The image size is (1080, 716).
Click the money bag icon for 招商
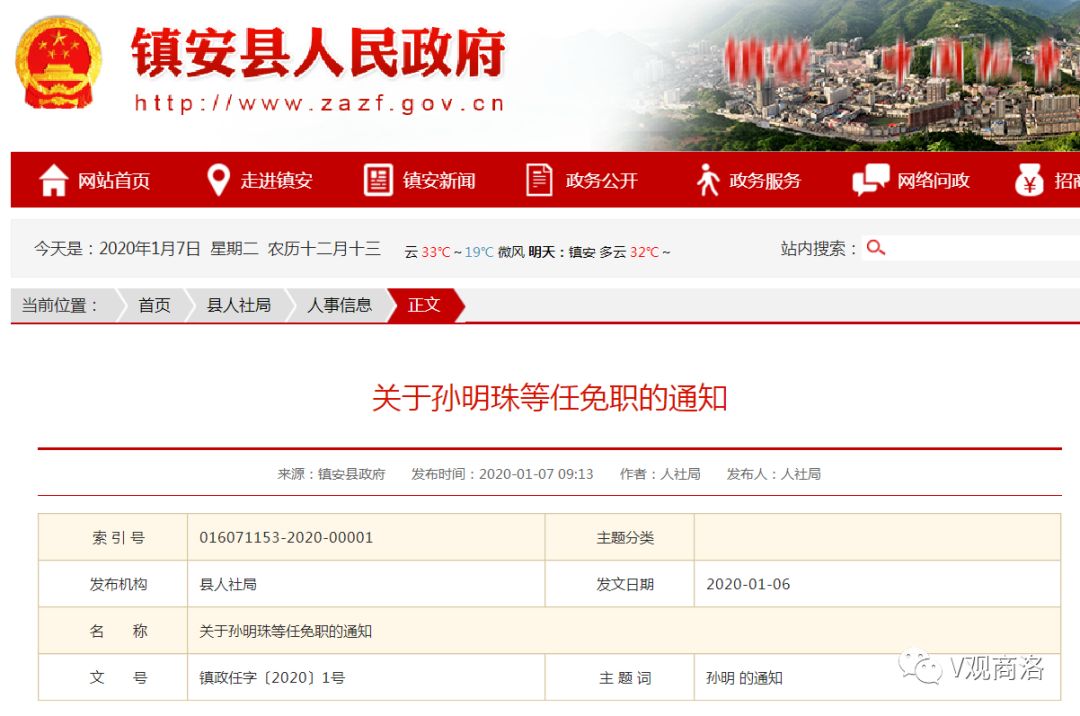click(x=1029, y=180)
